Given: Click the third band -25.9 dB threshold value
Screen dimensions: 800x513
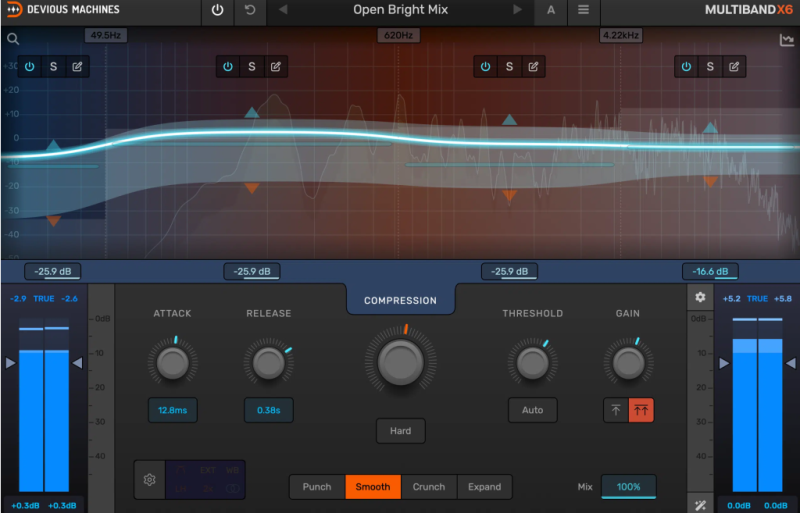Looking at the screenshot, I should coord(509,272).
